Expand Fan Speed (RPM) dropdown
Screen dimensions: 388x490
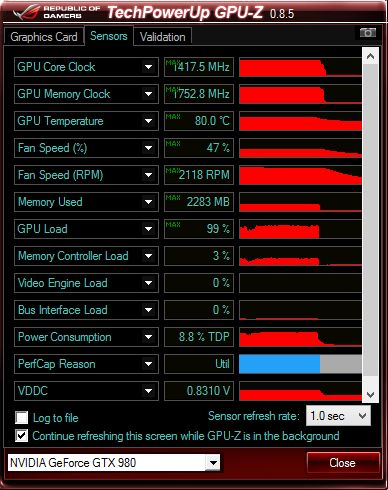click(148, 175)
